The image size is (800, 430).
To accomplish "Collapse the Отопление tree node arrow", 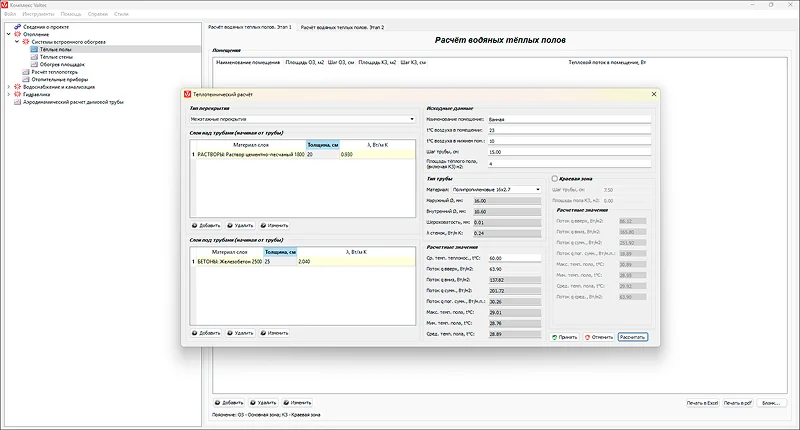I will coord(9,34).
